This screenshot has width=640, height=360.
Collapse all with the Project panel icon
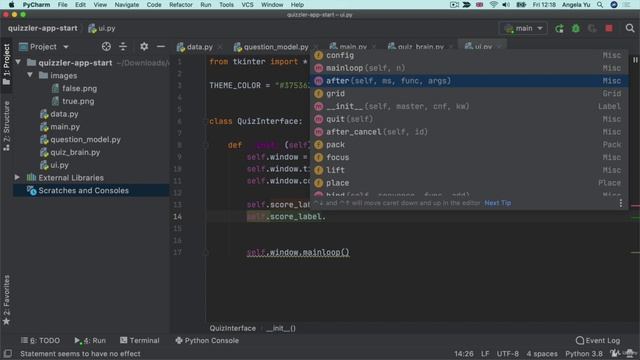(x=123, y=47)
